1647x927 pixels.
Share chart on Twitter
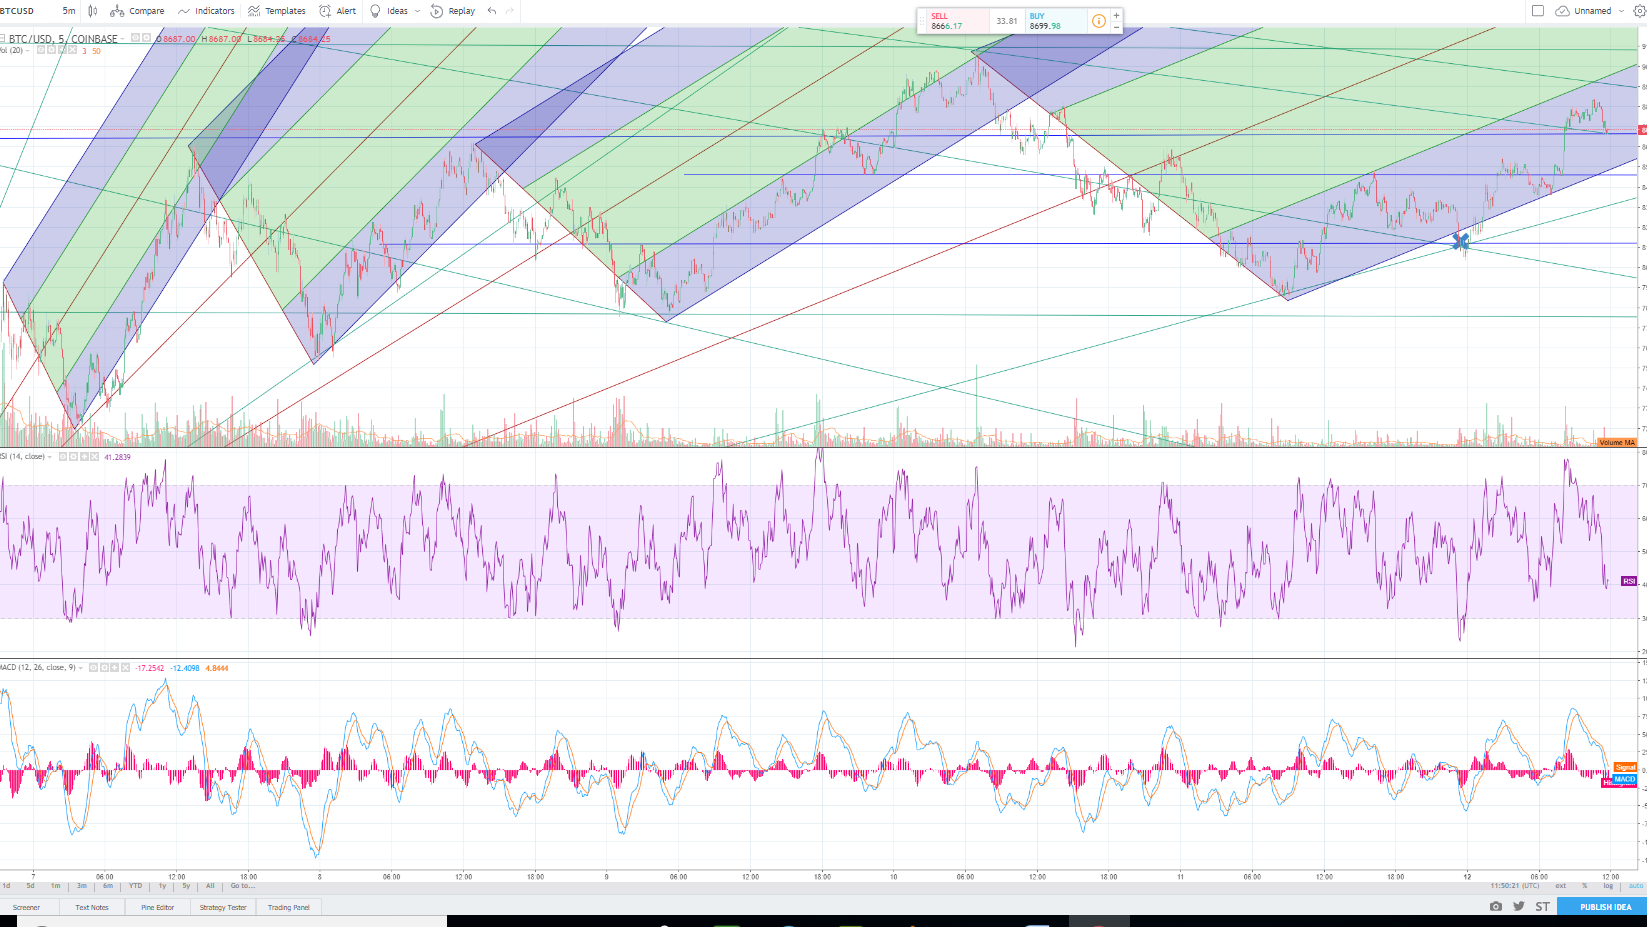point(1519,906)
